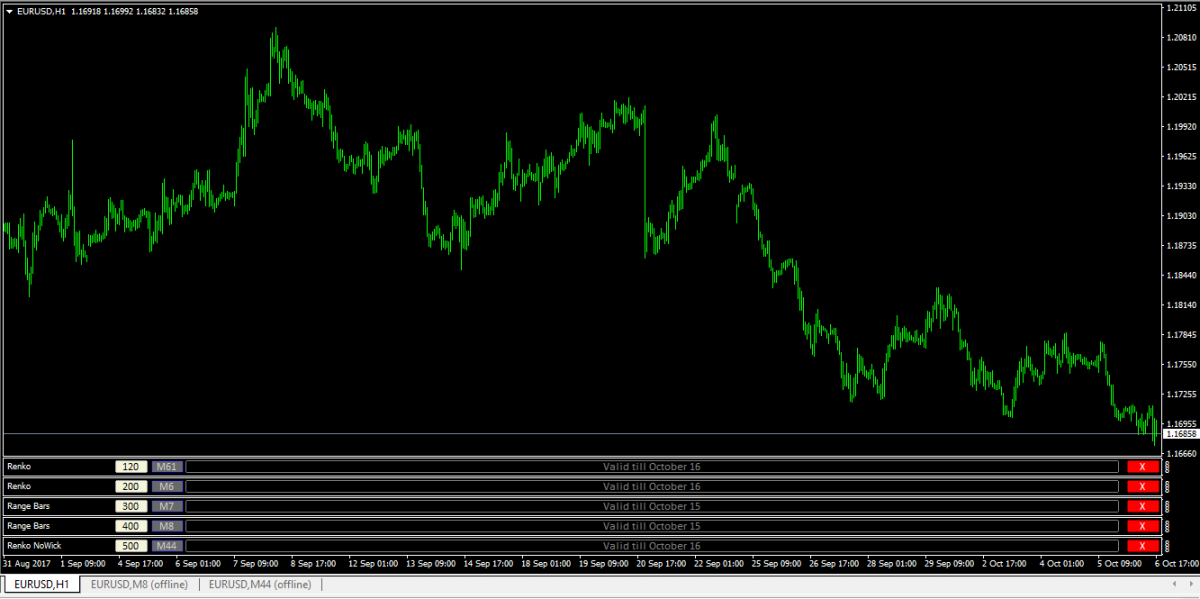Remove the Renko NoWick row with red X
This screenshot has width=1200, height=599.
(1141, 546)
